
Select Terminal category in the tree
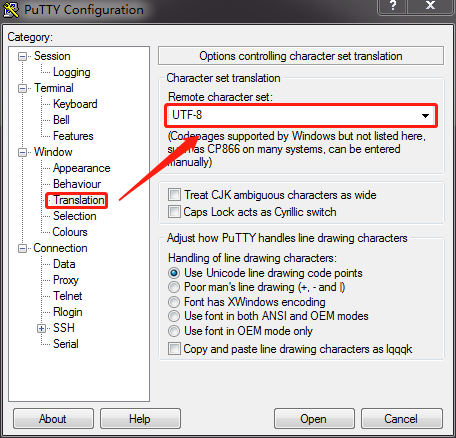[x=54, y=88]
